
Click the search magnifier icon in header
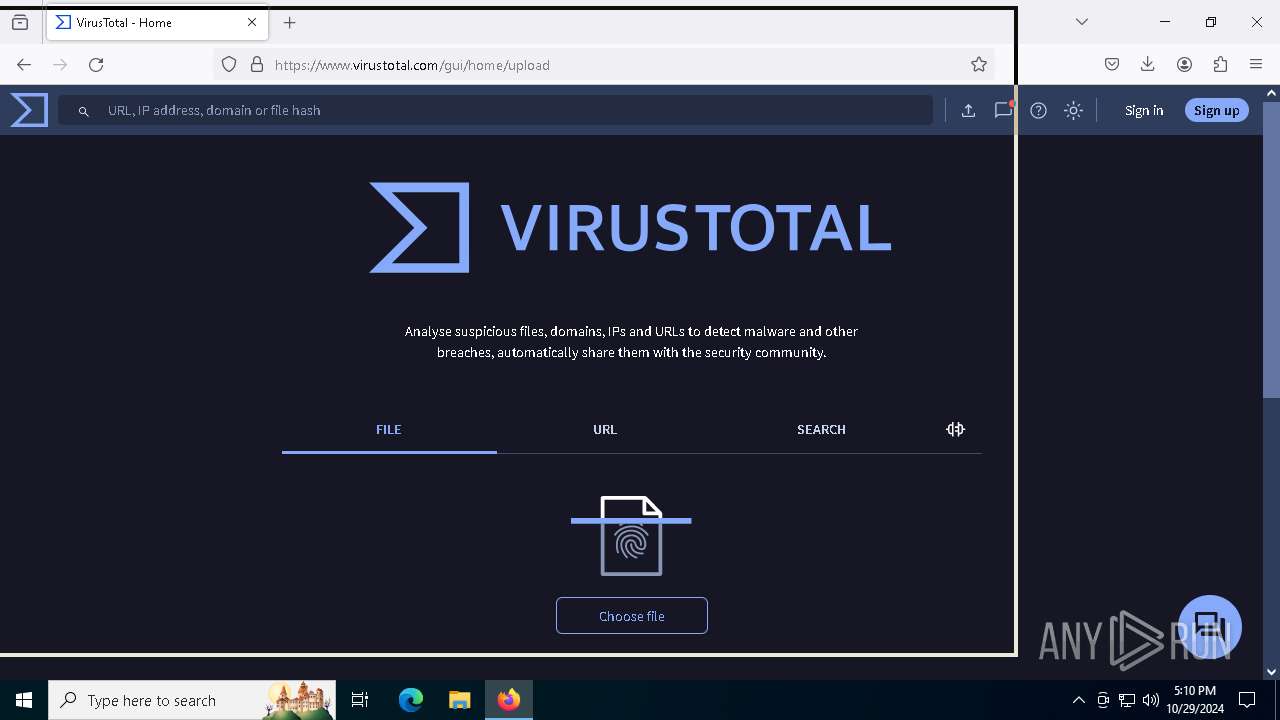[84, 111]
